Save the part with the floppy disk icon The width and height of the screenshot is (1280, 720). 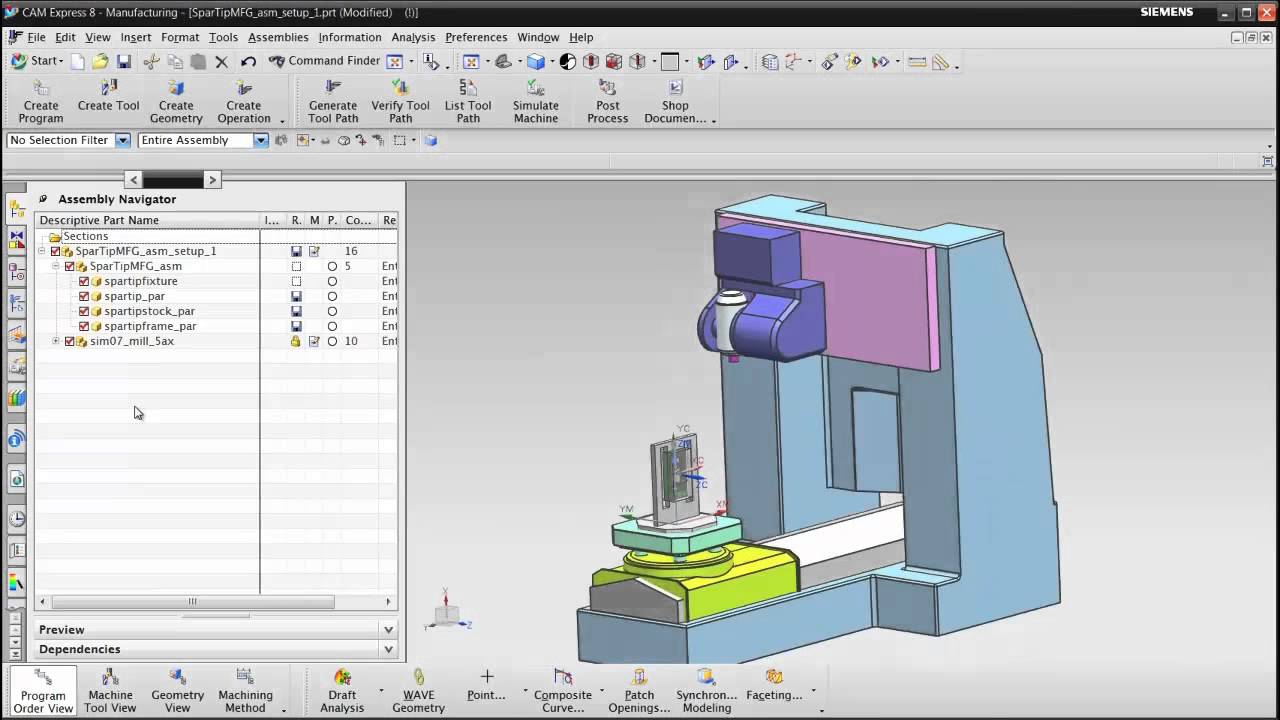124,61
